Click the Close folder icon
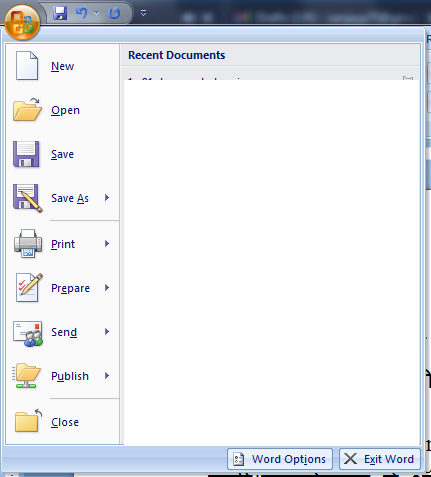Screen dimensions: 431x477 [x=28, y=420]
